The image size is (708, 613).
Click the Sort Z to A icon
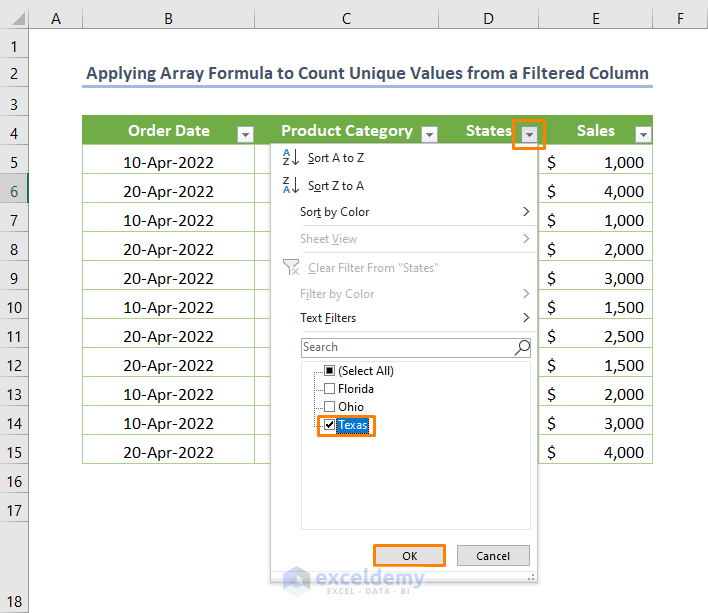(291, 185)
